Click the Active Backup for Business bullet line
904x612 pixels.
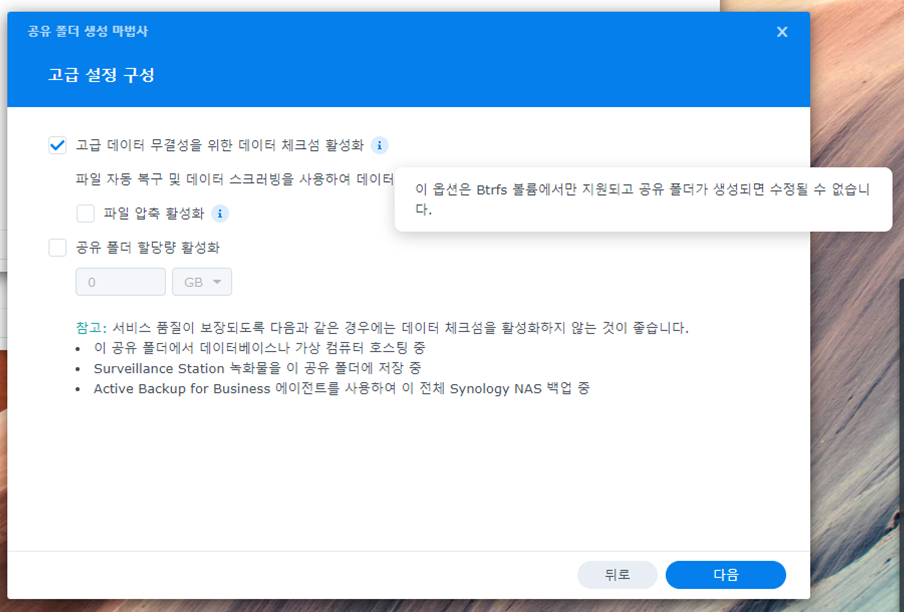[x=341, y=388]
